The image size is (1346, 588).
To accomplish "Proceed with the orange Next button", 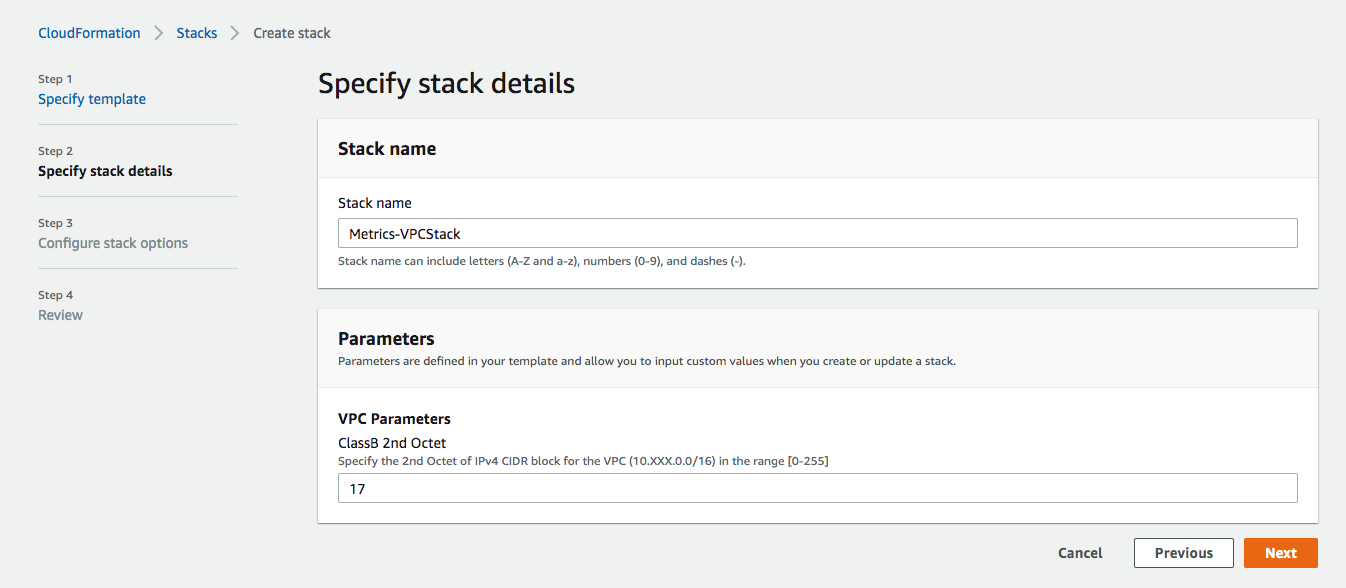I will [1281, 553].
